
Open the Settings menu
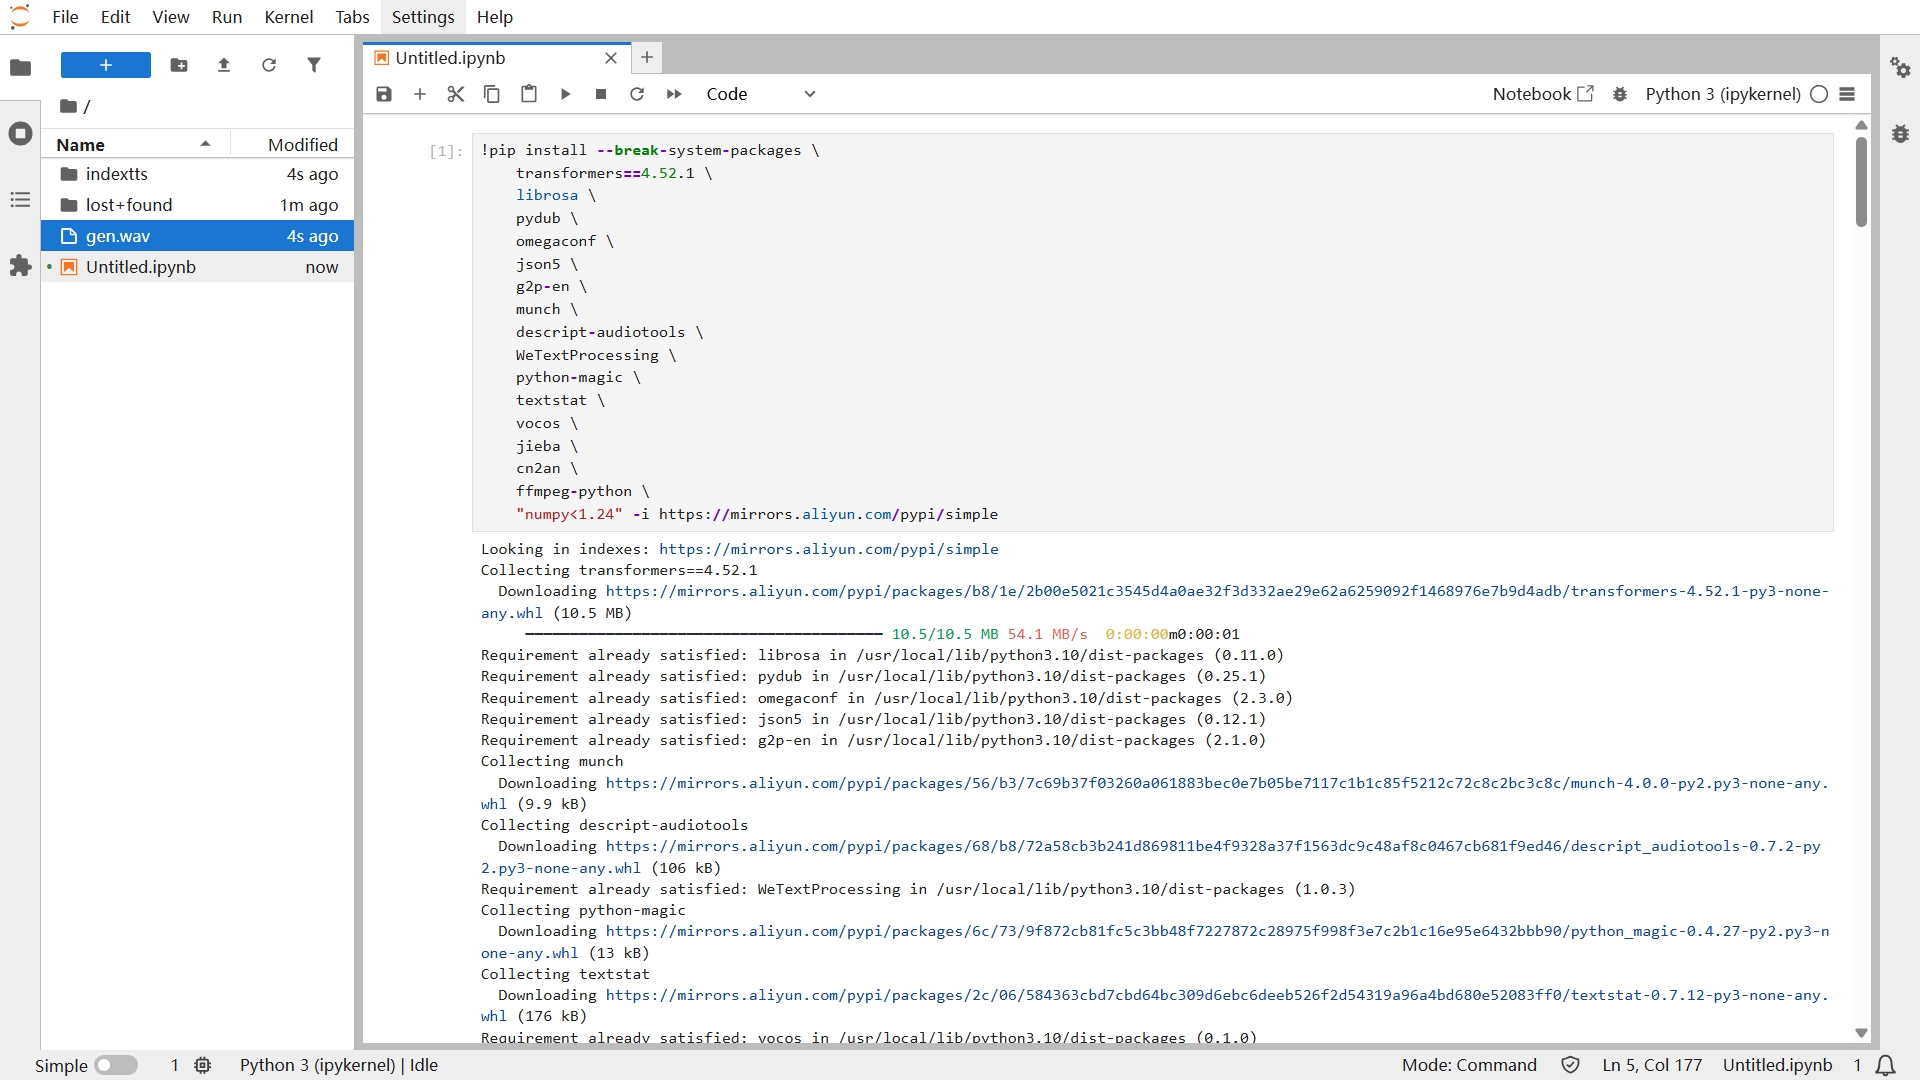[x=423, y=17]
